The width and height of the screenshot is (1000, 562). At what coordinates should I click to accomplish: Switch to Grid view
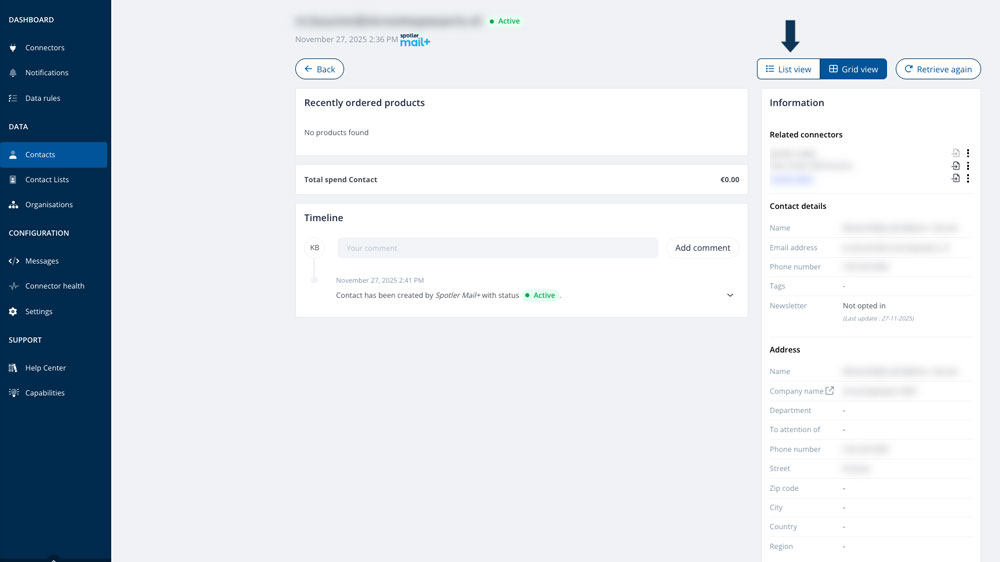[x=853, y=69]
